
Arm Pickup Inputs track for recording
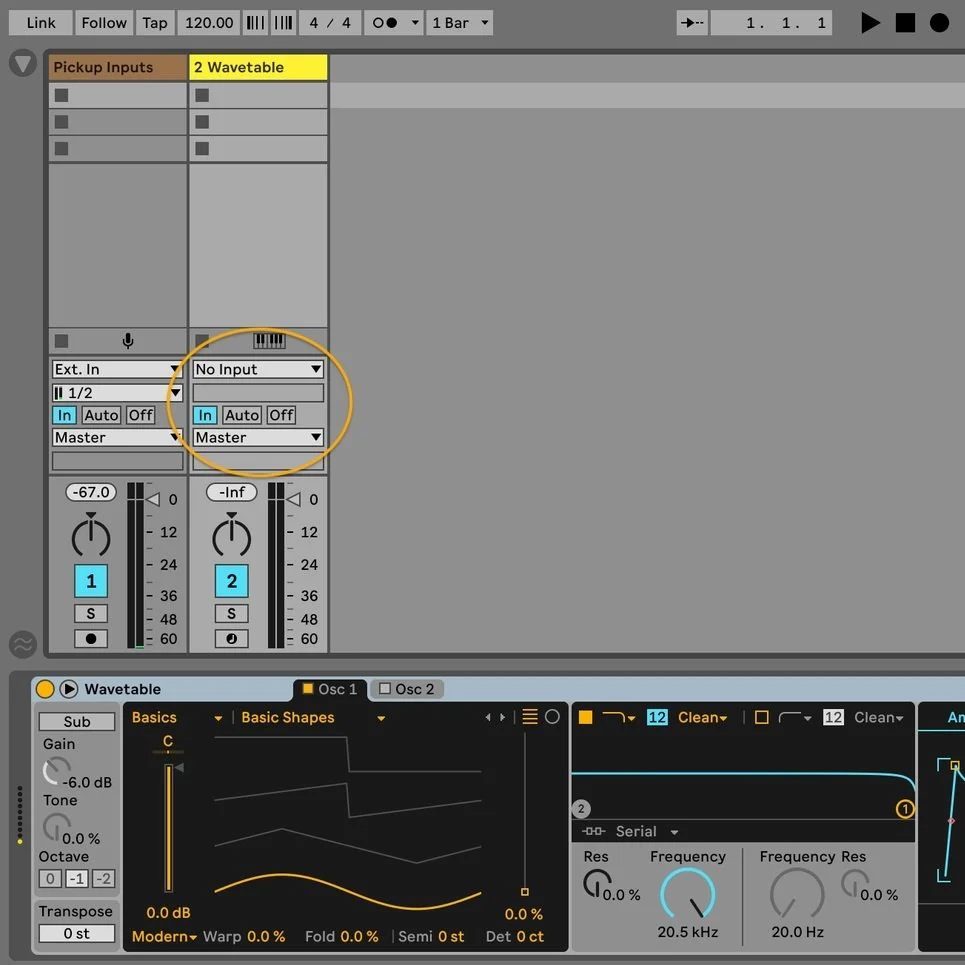pyautogui.click(x=91, y=638)
